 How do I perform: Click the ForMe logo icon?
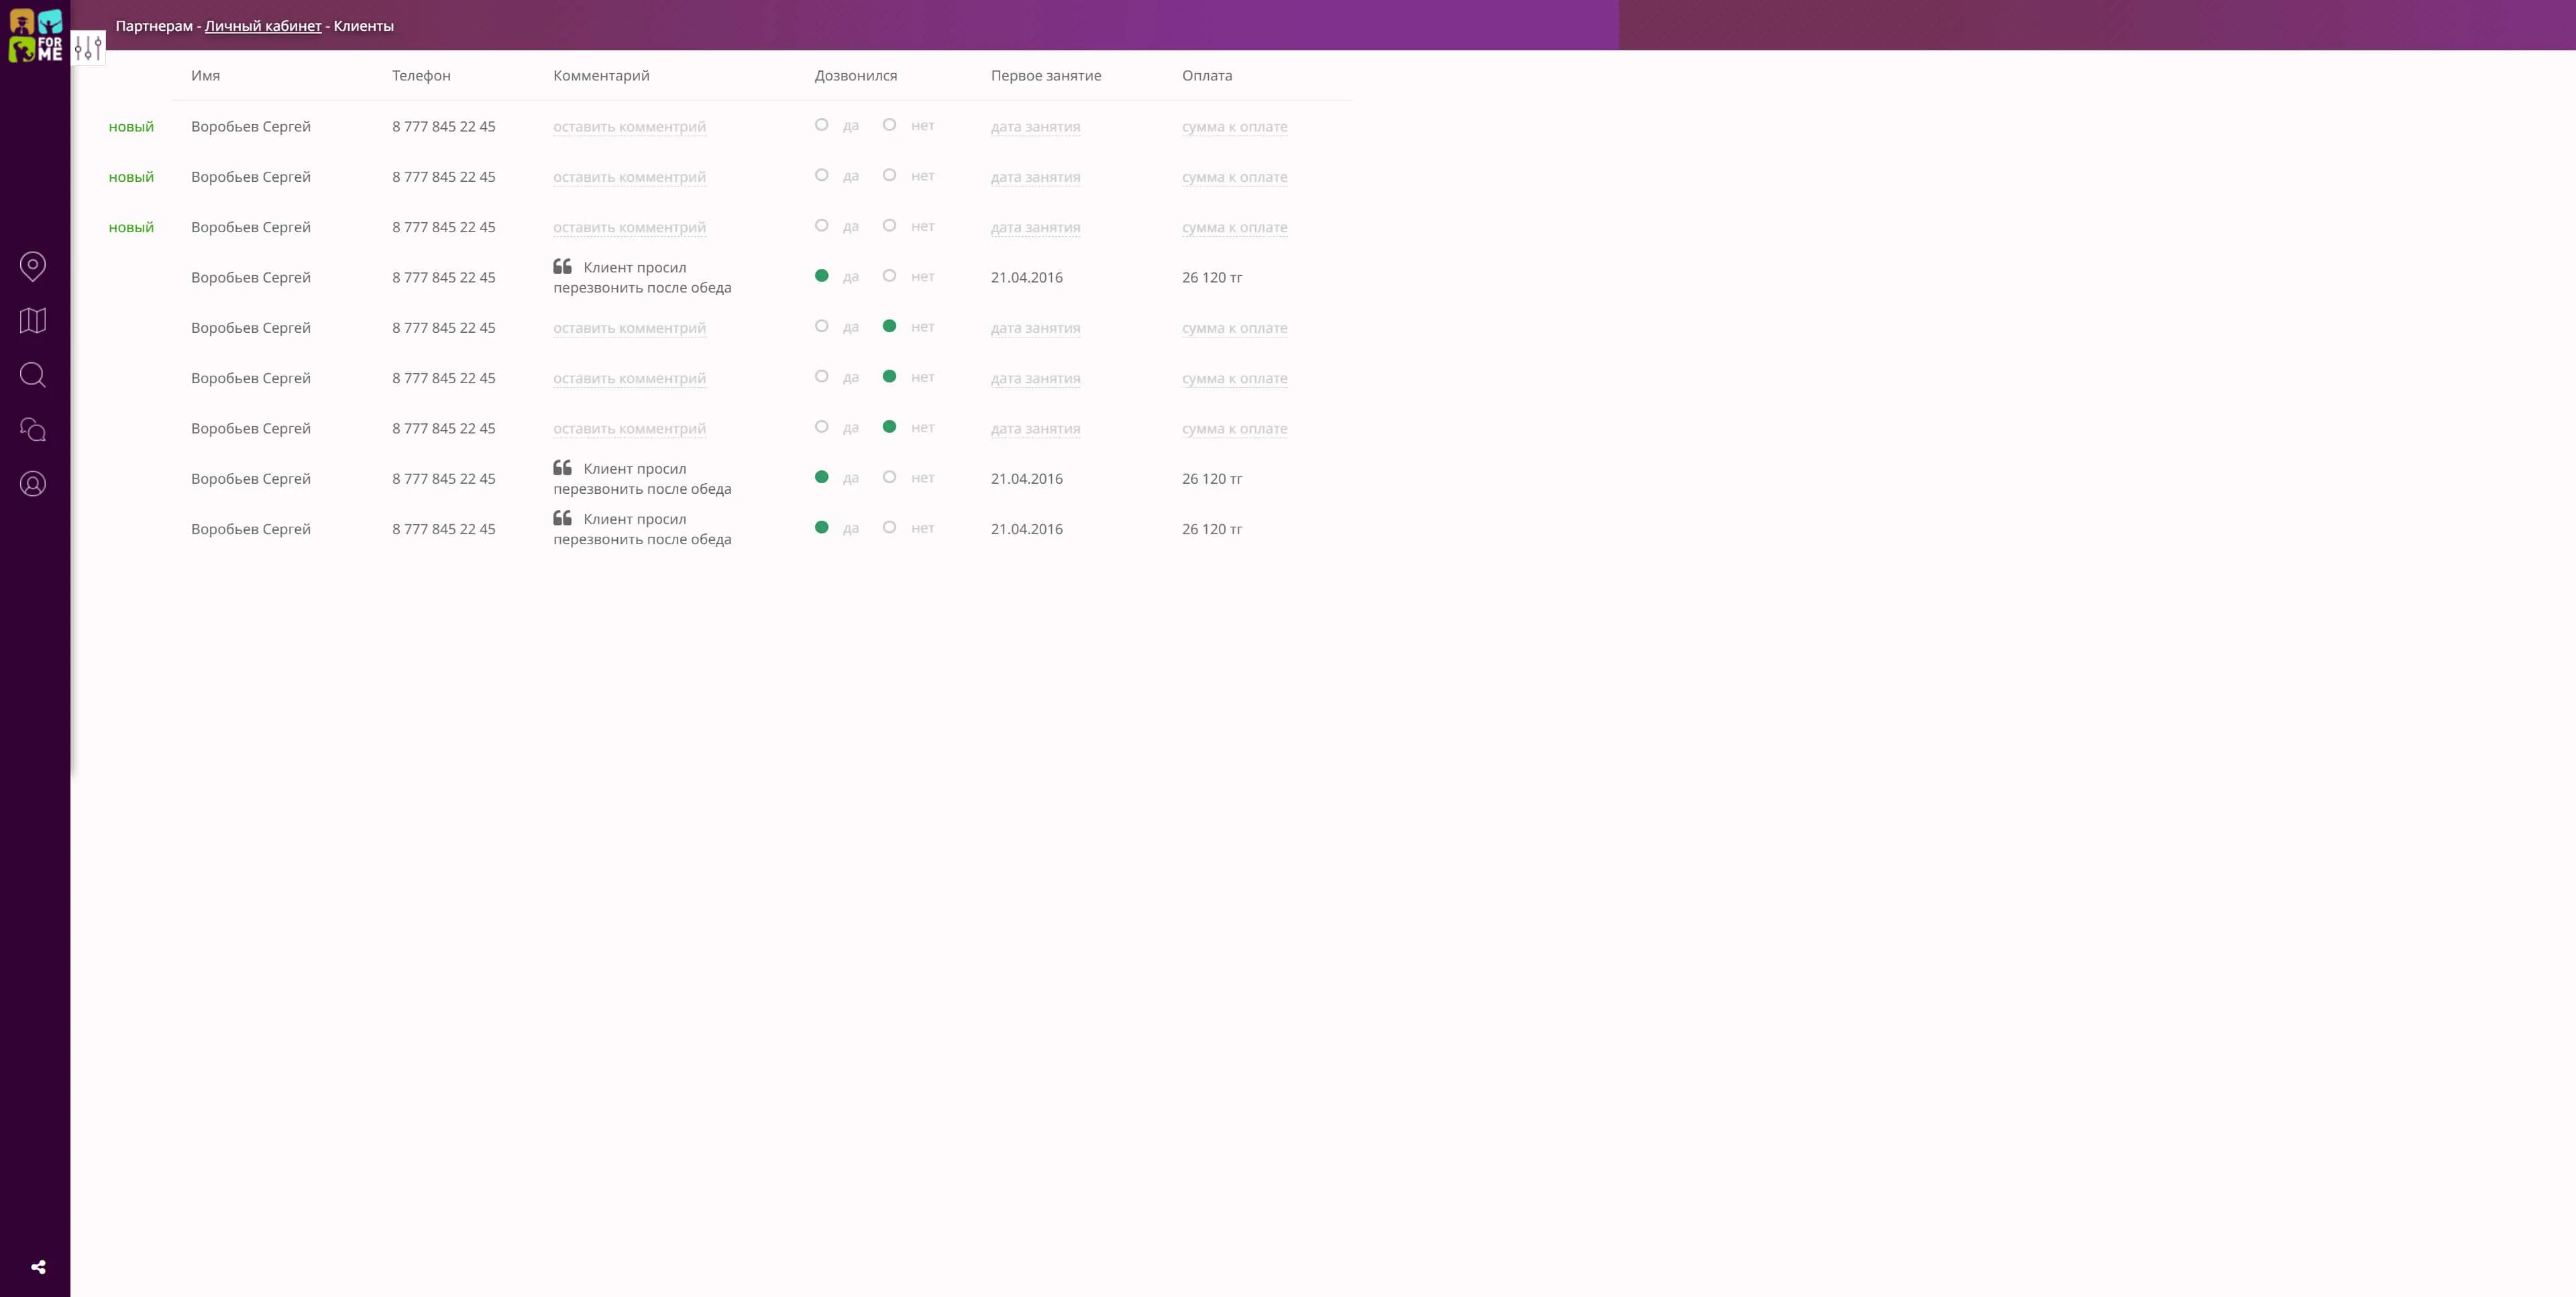[35, 35]
